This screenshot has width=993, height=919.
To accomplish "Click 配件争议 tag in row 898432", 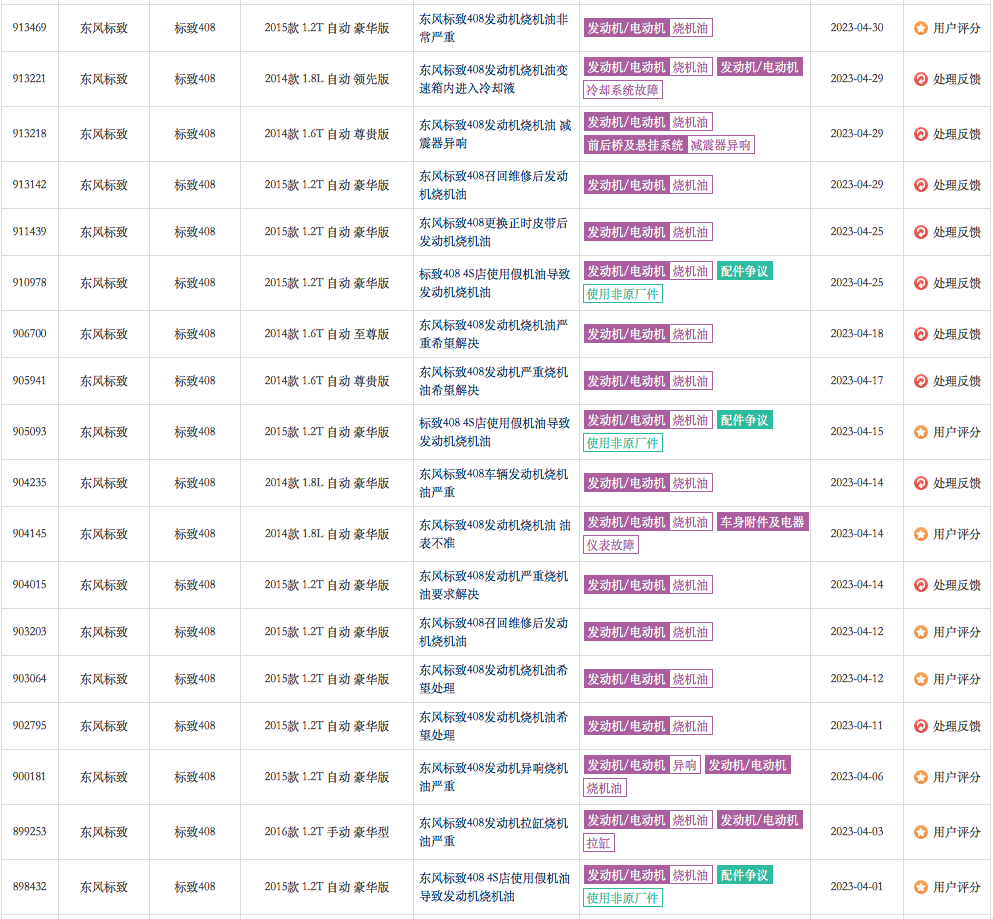I will click(x=744, y=875).
